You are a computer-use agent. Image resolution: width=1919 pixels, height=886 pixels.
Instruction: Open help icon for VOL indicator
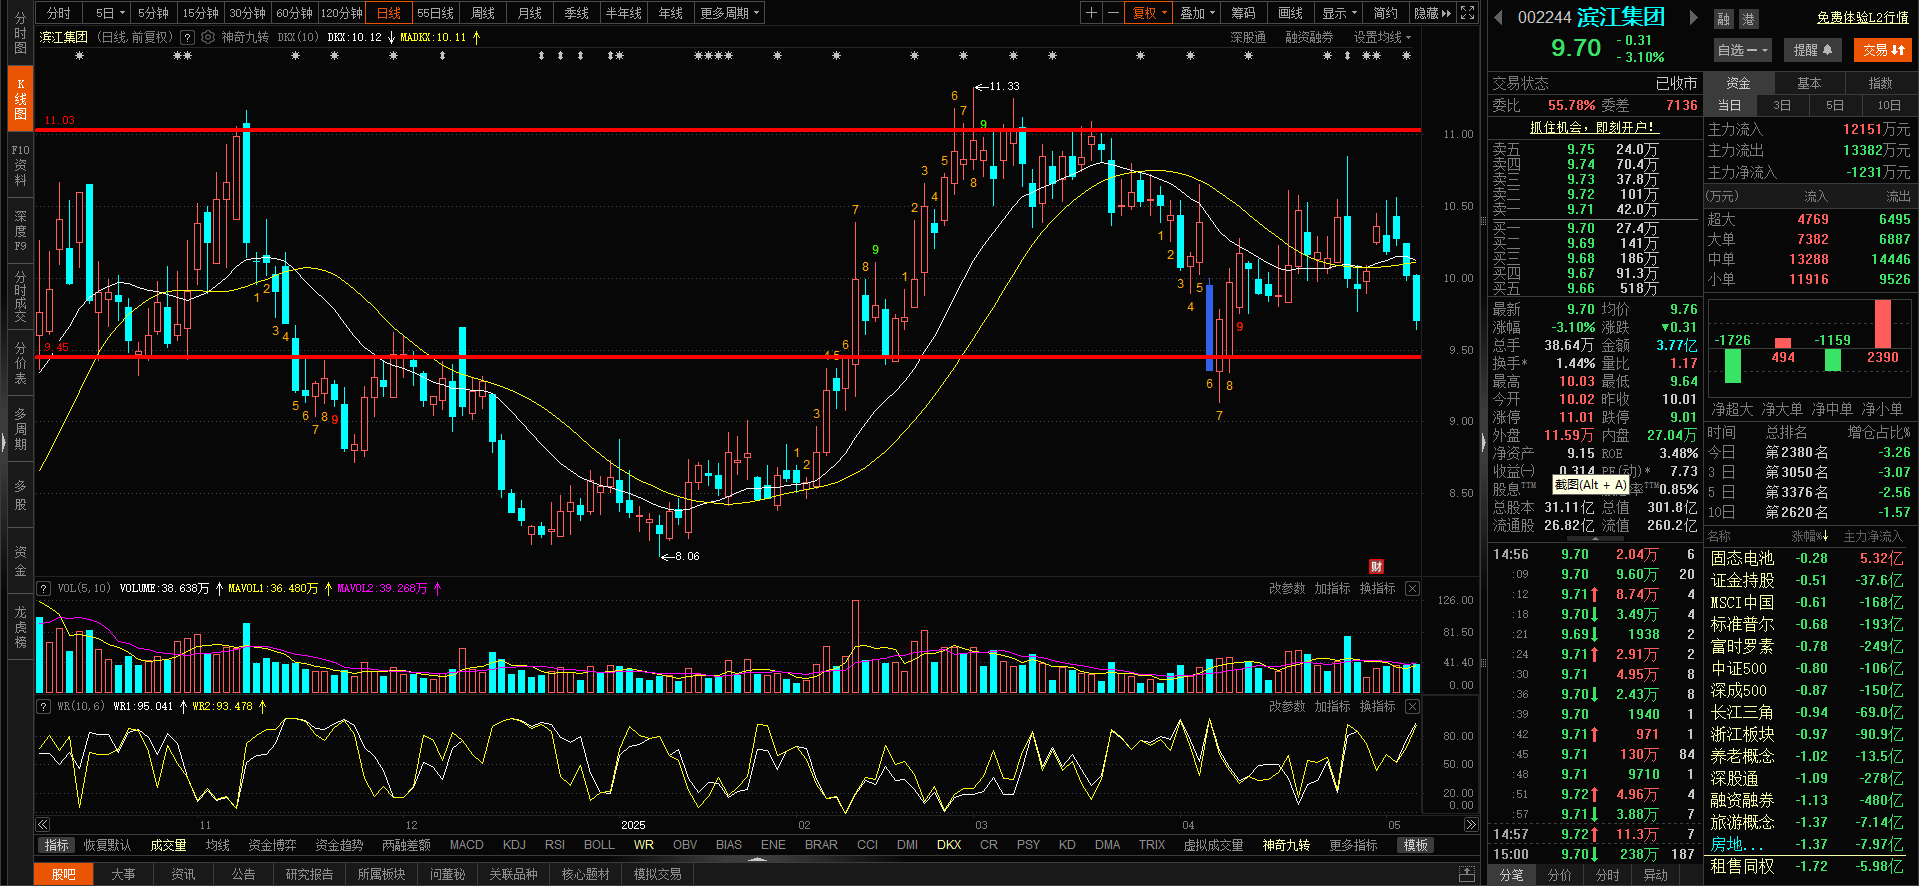point(44,588)
